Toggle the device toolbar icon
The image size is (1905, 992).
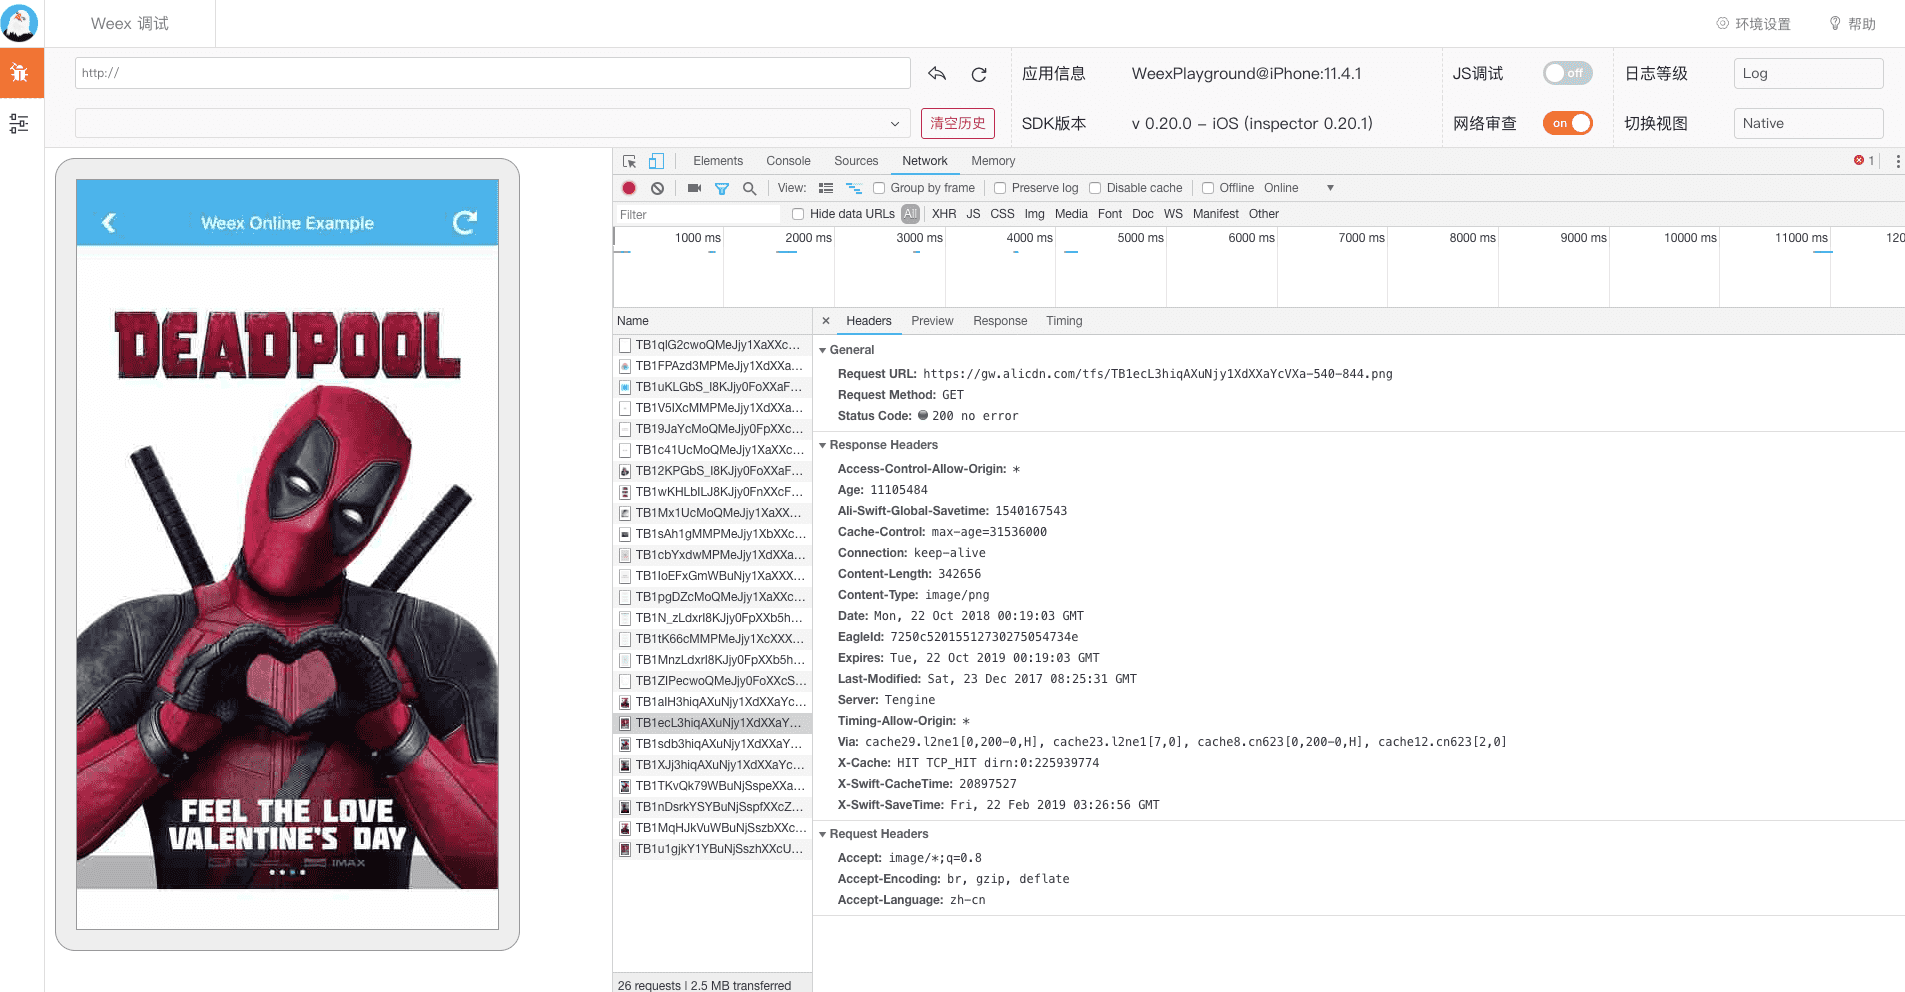coord(656,161)
